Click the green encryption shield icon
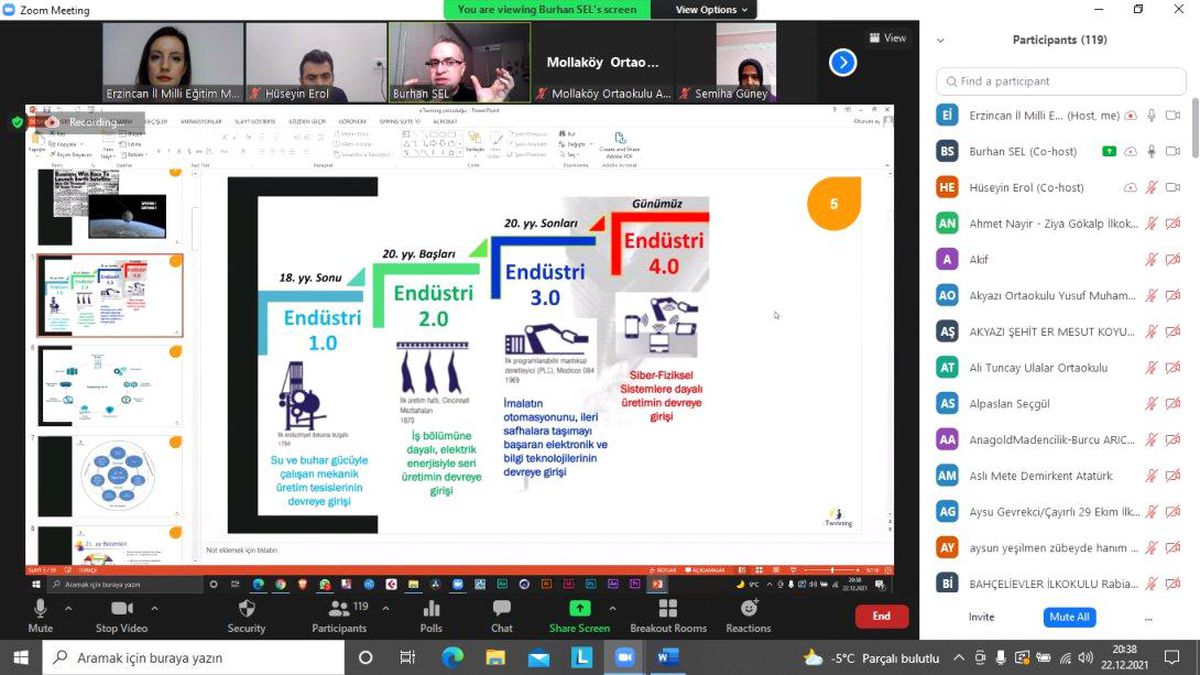The width and height of the screenshot is (1200, 675). coord(17,121)
